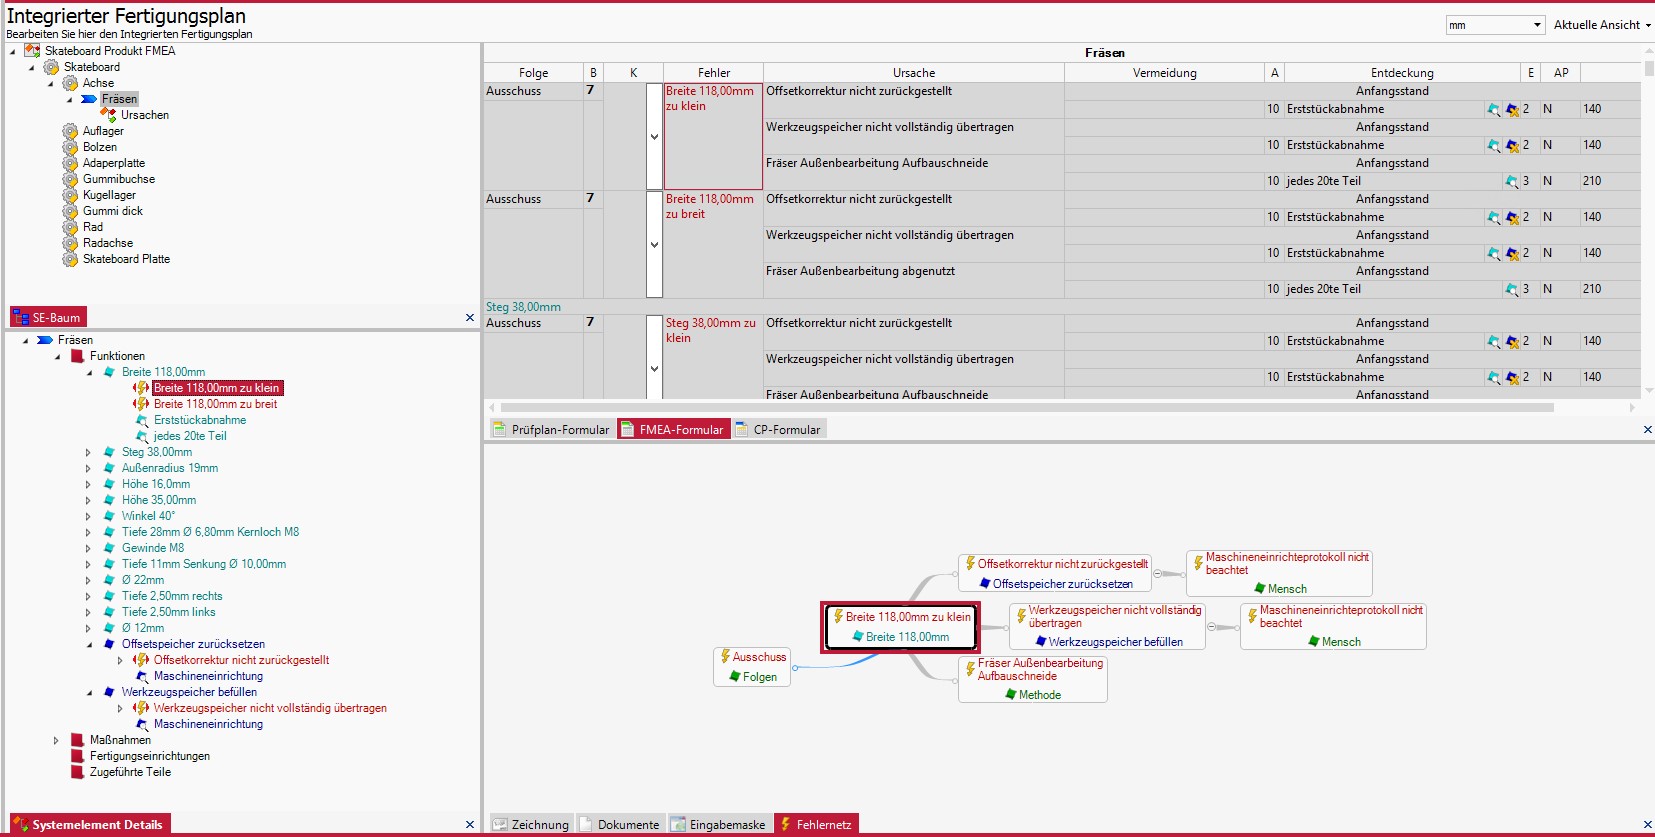1655x837 pixels.
Task: Click the Ø 12mm function icon
Action: pos(109,628)
